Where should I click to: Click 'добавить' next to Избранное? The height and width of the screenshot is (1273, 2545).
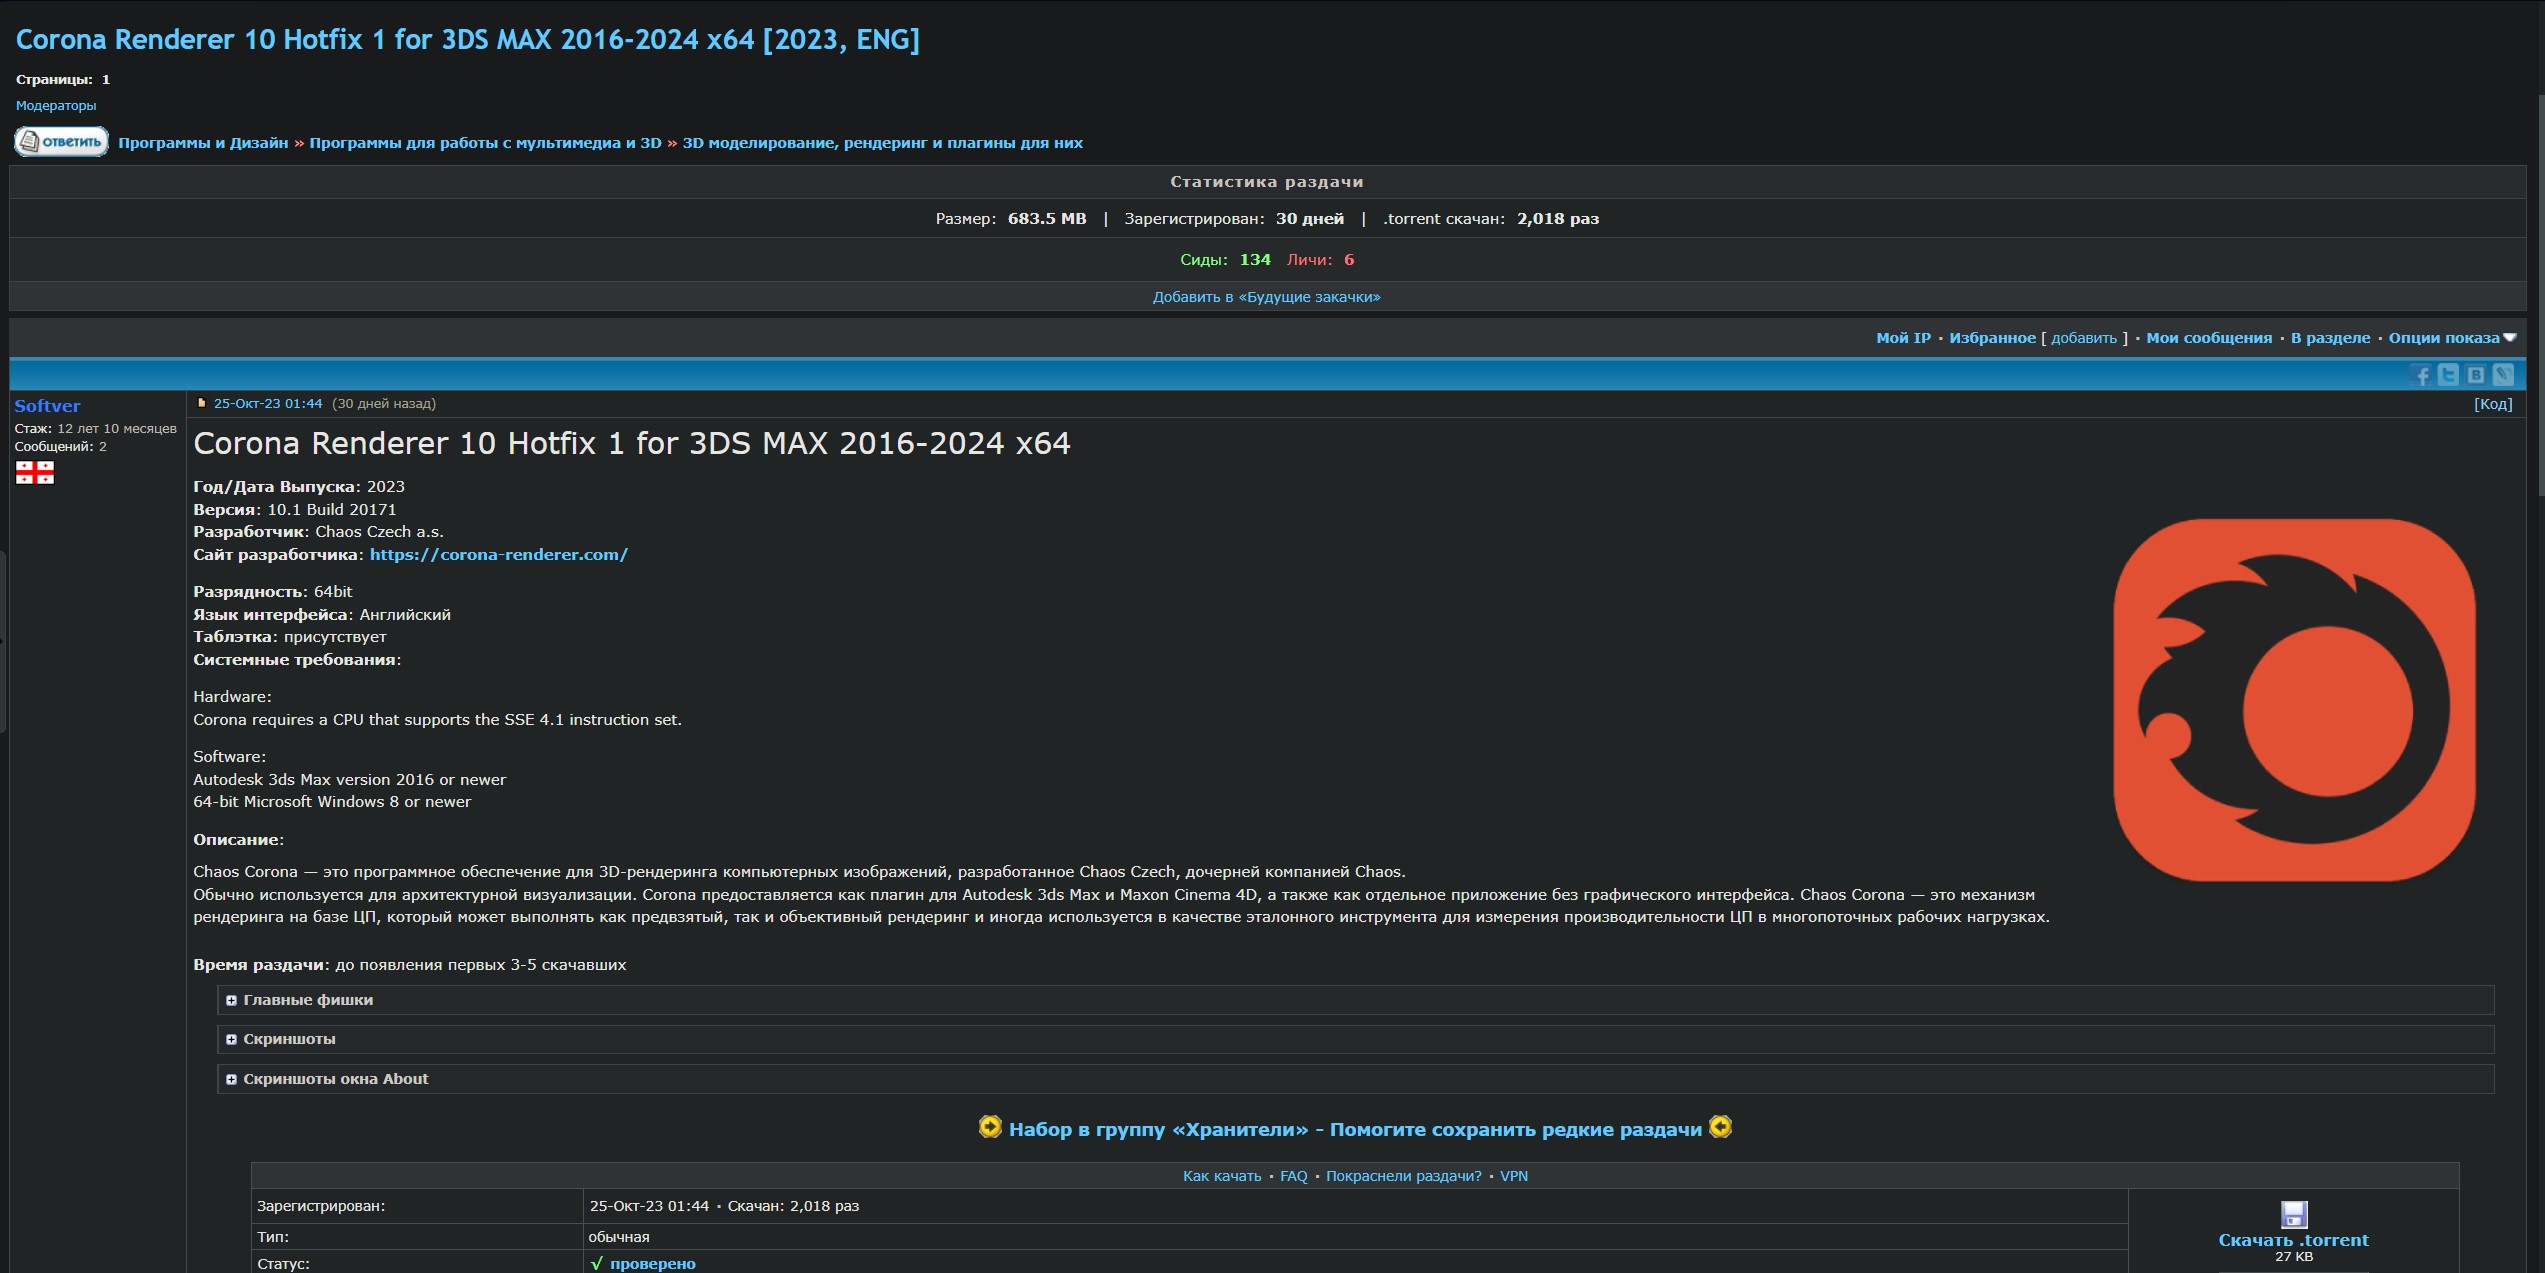pyautogui.click(x=2084, y=338)
